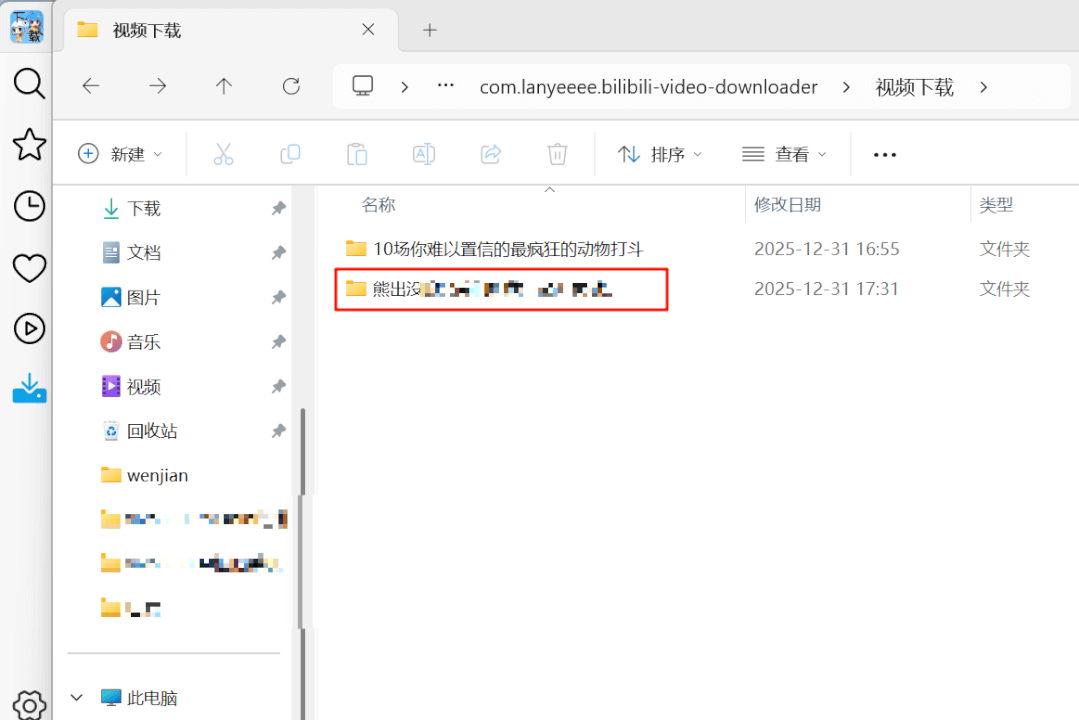Open the 排序 sort dropdown
Image resolution: width=1079 pixels, height=720 pixels.
tap(659, 154)
